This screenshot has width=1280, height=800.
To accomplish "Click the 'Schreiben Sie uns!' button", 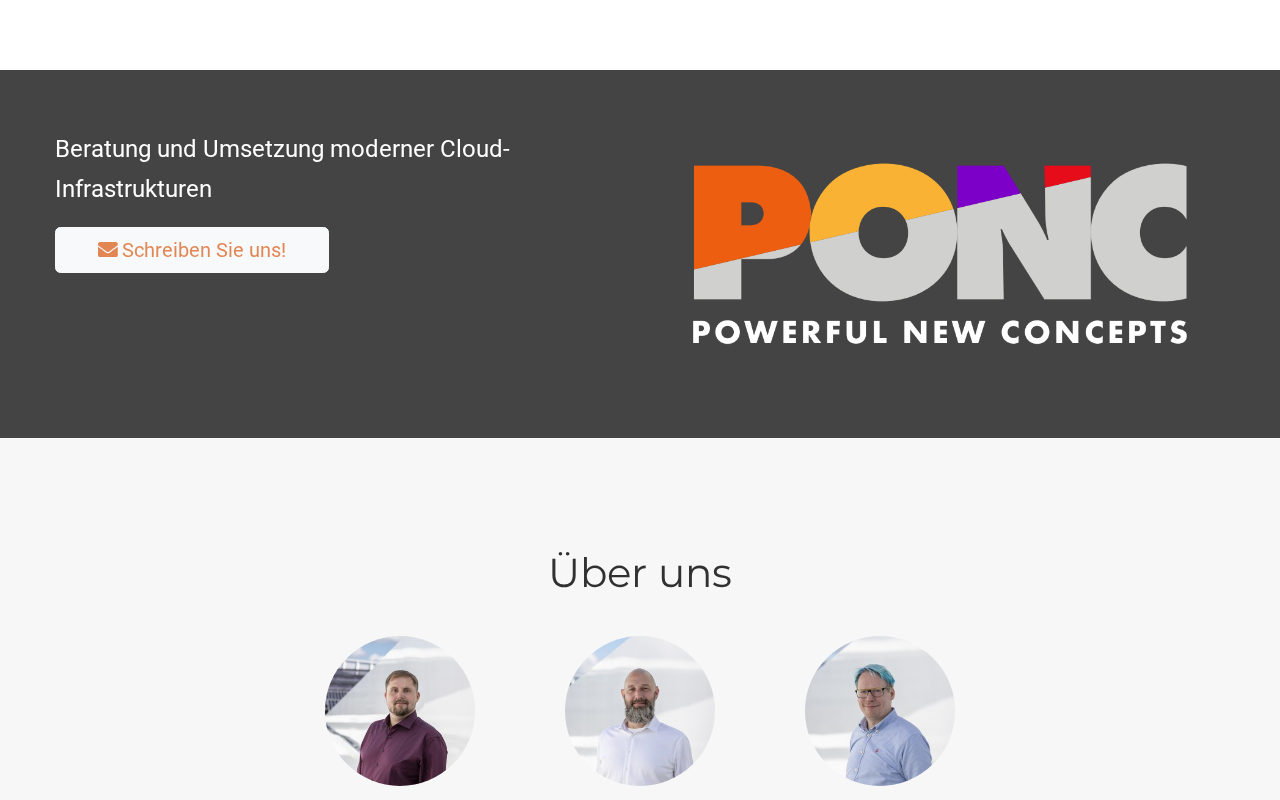I will (192, 250).
